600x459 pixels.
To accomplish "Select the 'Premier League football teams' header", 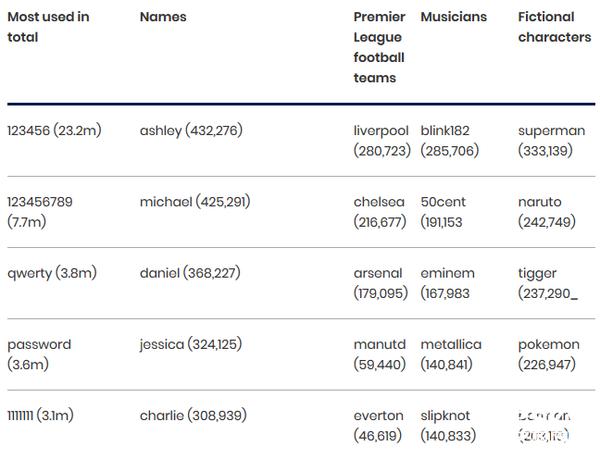I will pos(379,47).
